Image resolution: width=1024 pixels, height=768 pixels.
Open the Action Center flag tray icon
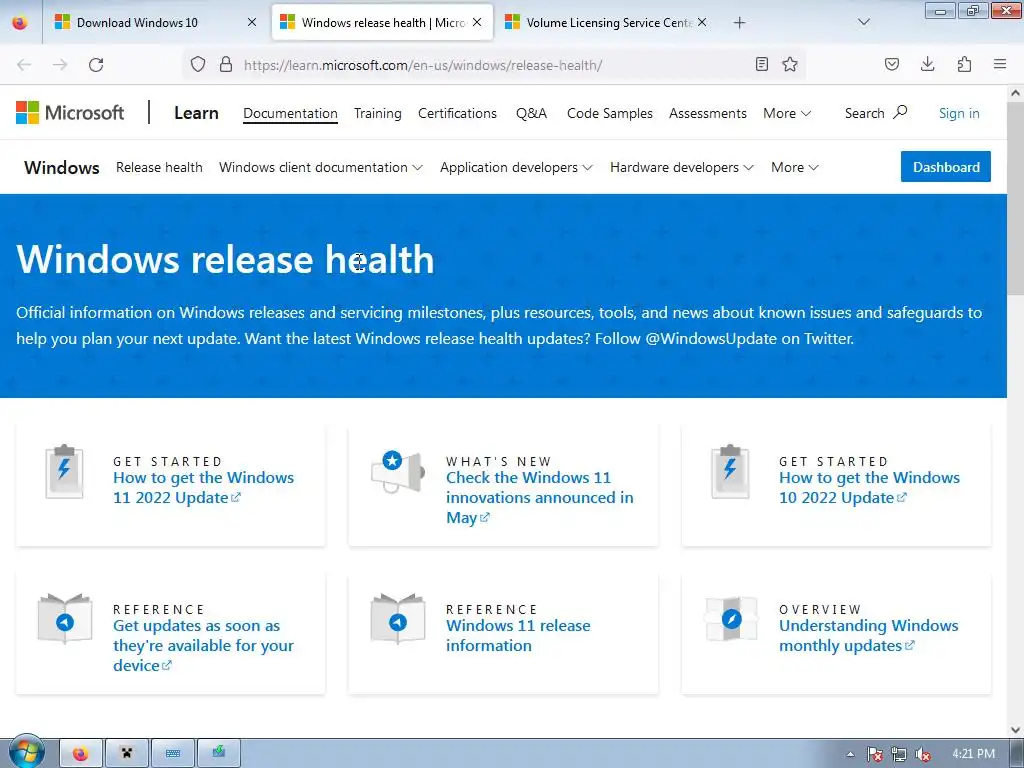(875, 754)
